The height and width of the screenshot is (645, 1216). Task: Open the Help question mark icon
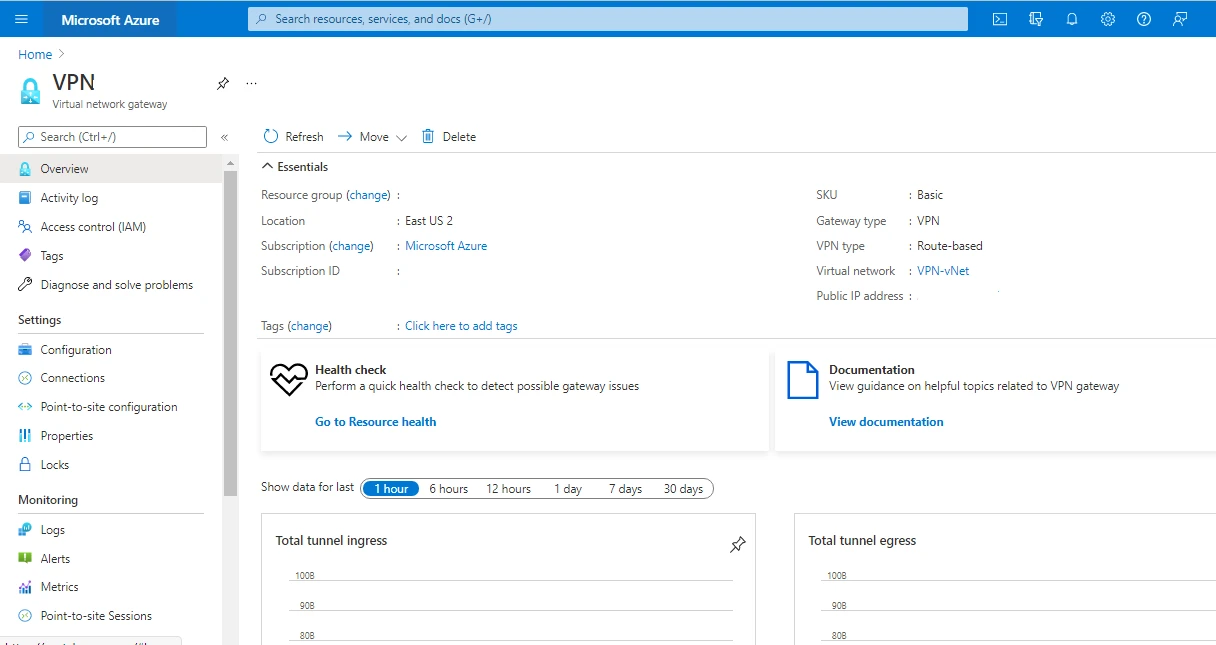pyautogui.click(x=1143, y=18)
